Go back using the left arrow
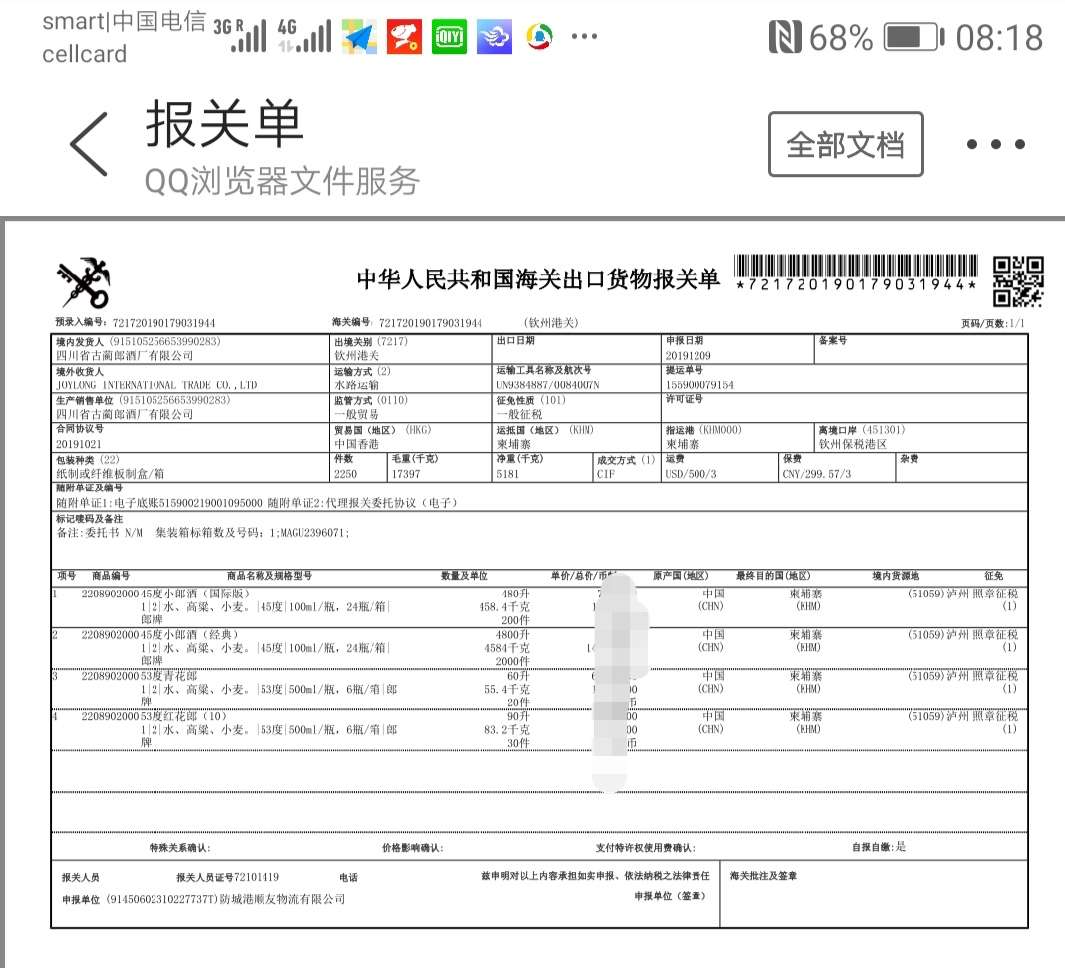Image resolution: width=1065 pixels, height=968 pixels. [x=89, y=144]
